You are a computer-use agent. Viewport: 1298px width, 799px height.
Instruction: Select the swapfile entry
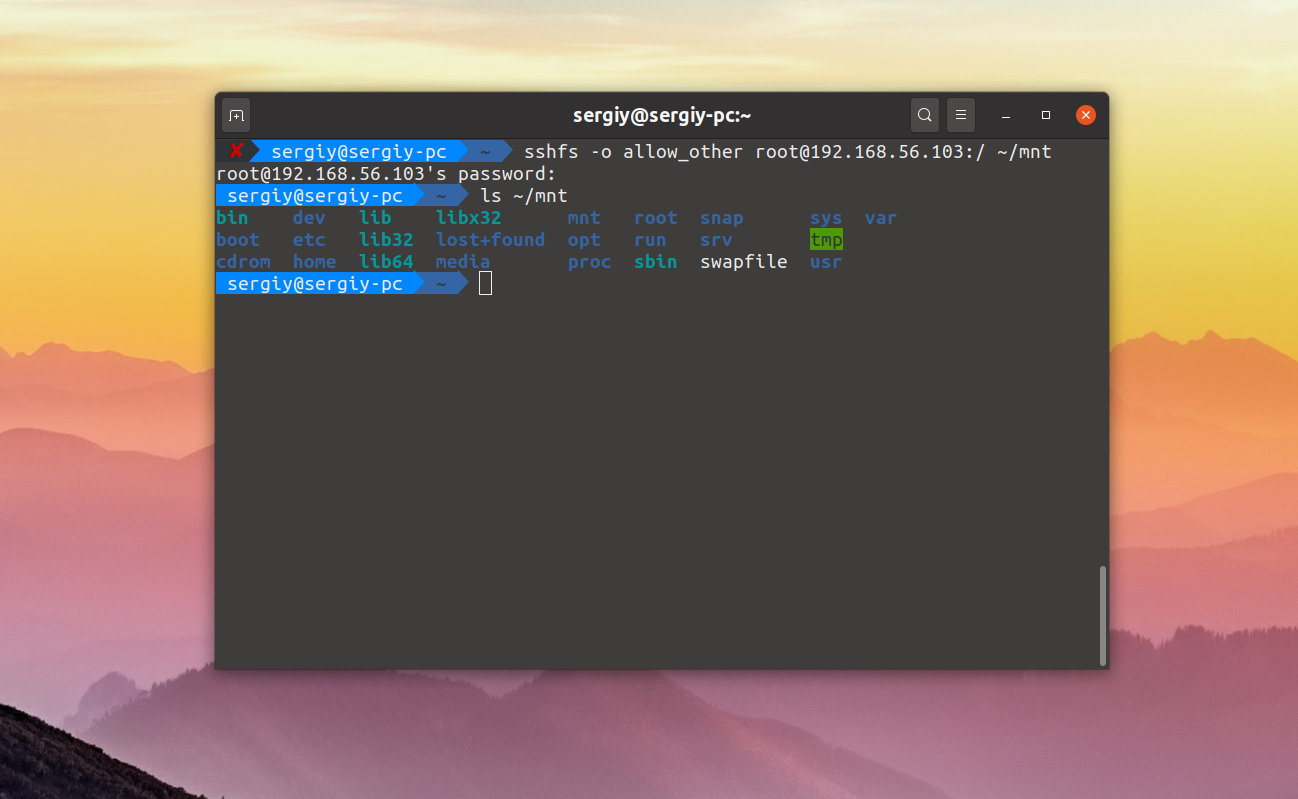(x=744, y=262)
